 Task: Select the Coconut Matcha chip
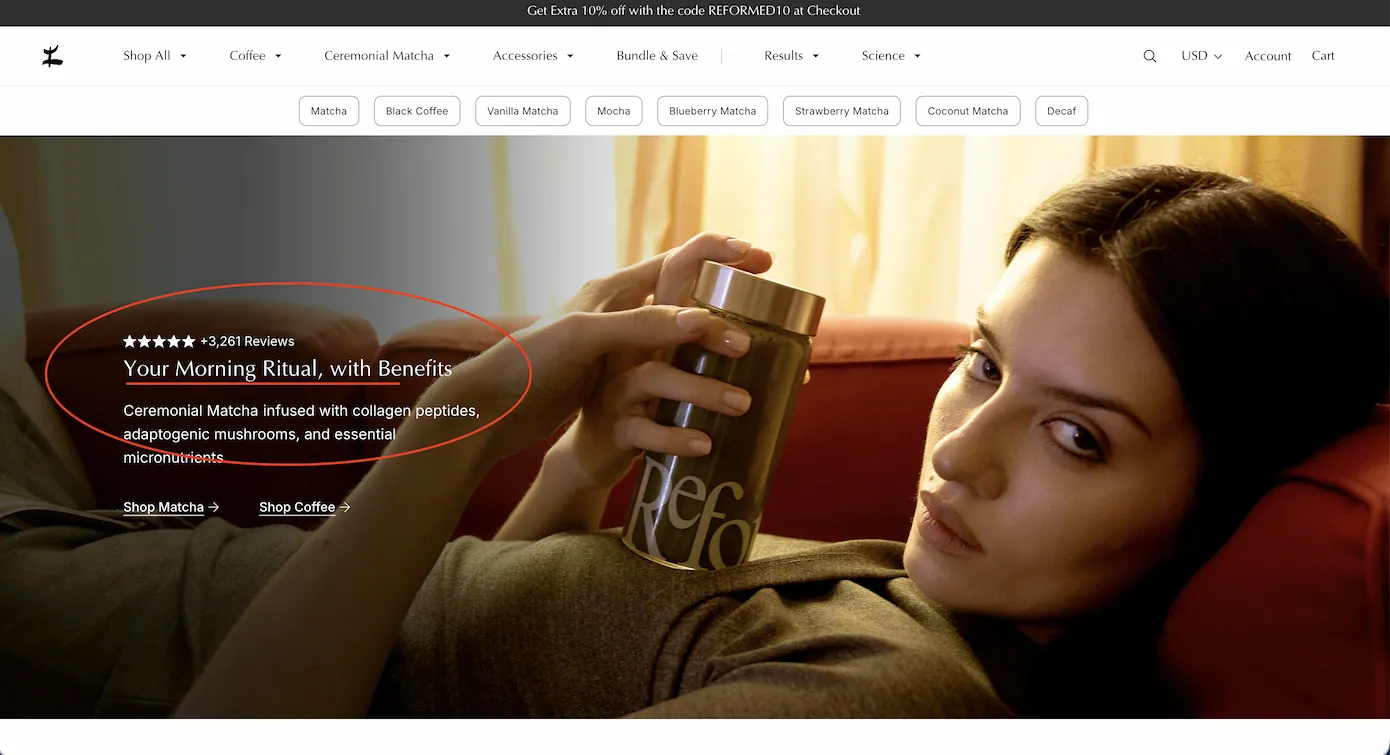pos(968,111)
